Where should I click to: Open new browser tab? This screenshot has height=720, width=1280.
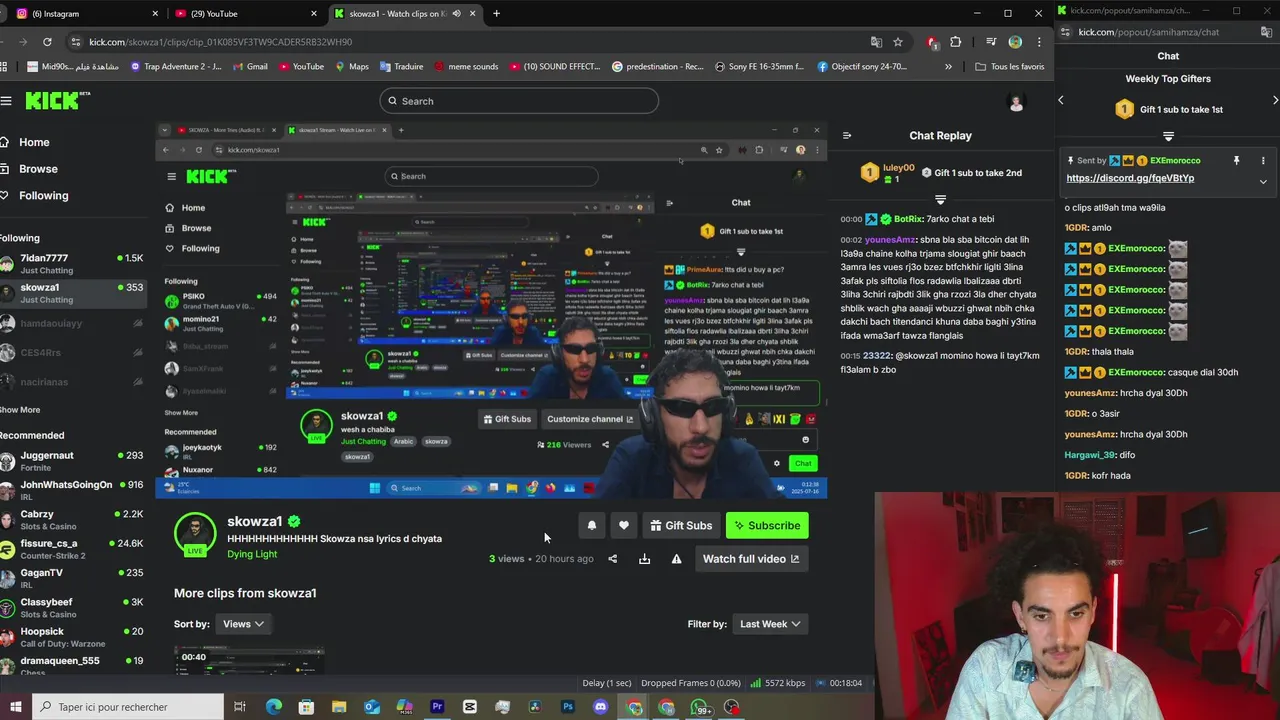click(x=496, y=14)
